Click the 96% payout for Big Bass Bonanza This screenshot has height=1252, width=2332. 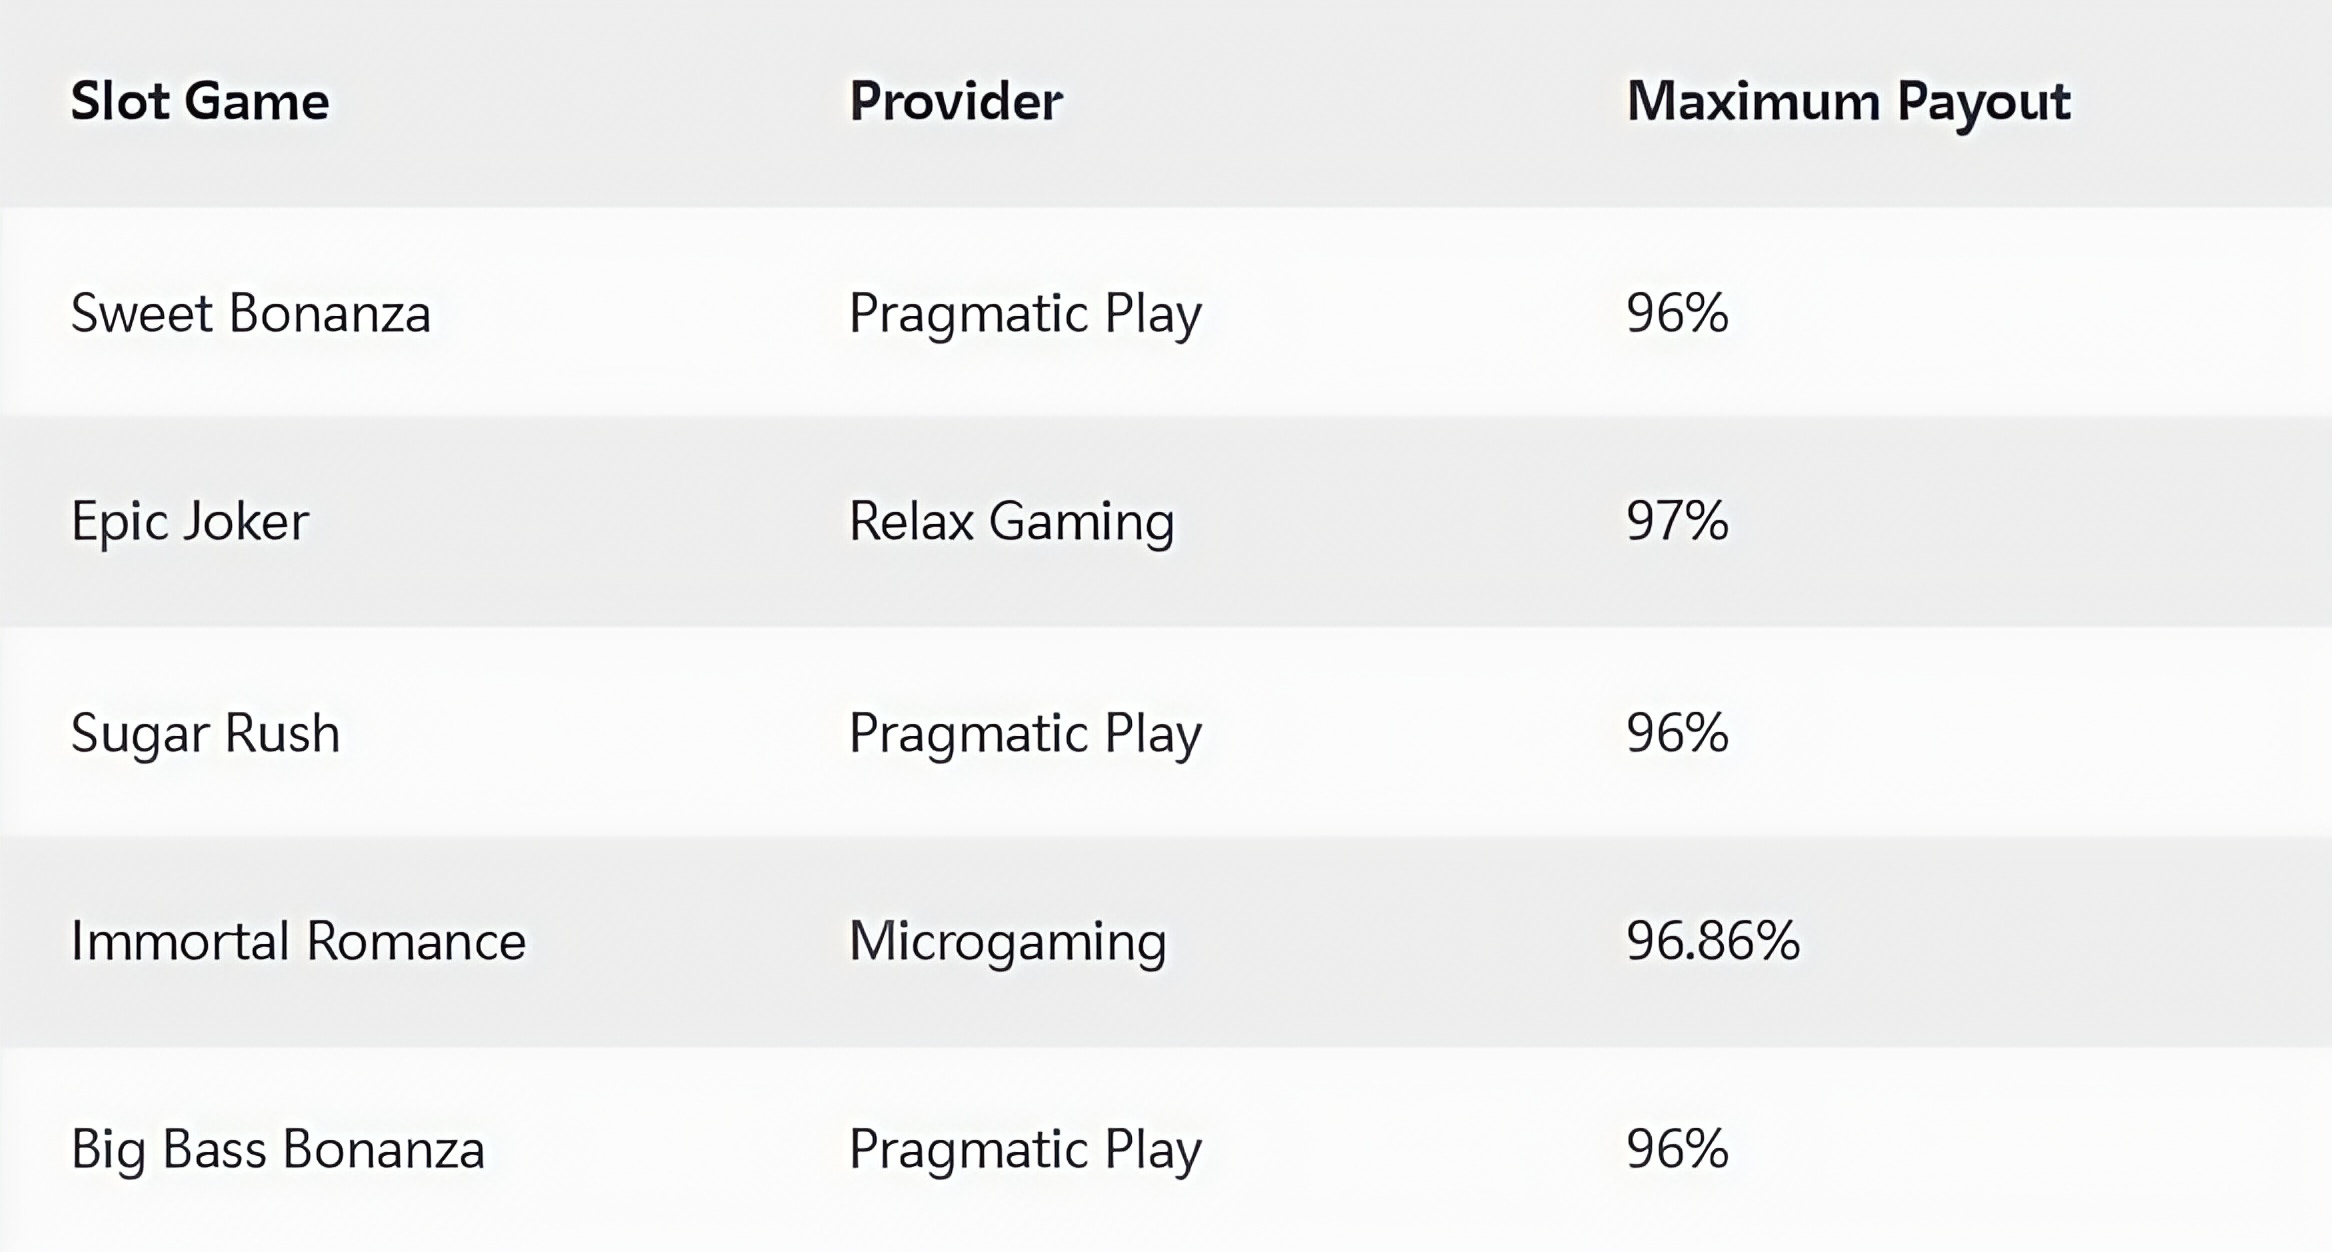1677,1149
